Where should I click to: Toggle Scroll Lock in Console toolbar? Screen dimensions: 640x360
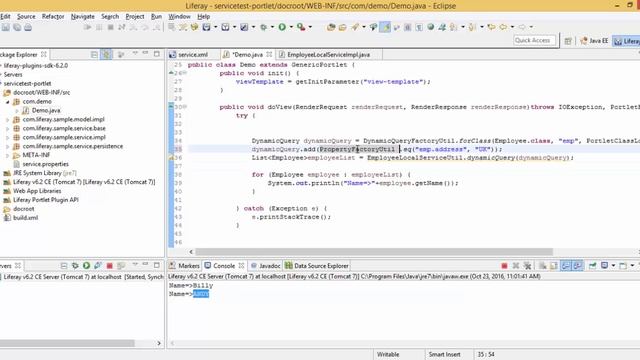tap(554, 266)
